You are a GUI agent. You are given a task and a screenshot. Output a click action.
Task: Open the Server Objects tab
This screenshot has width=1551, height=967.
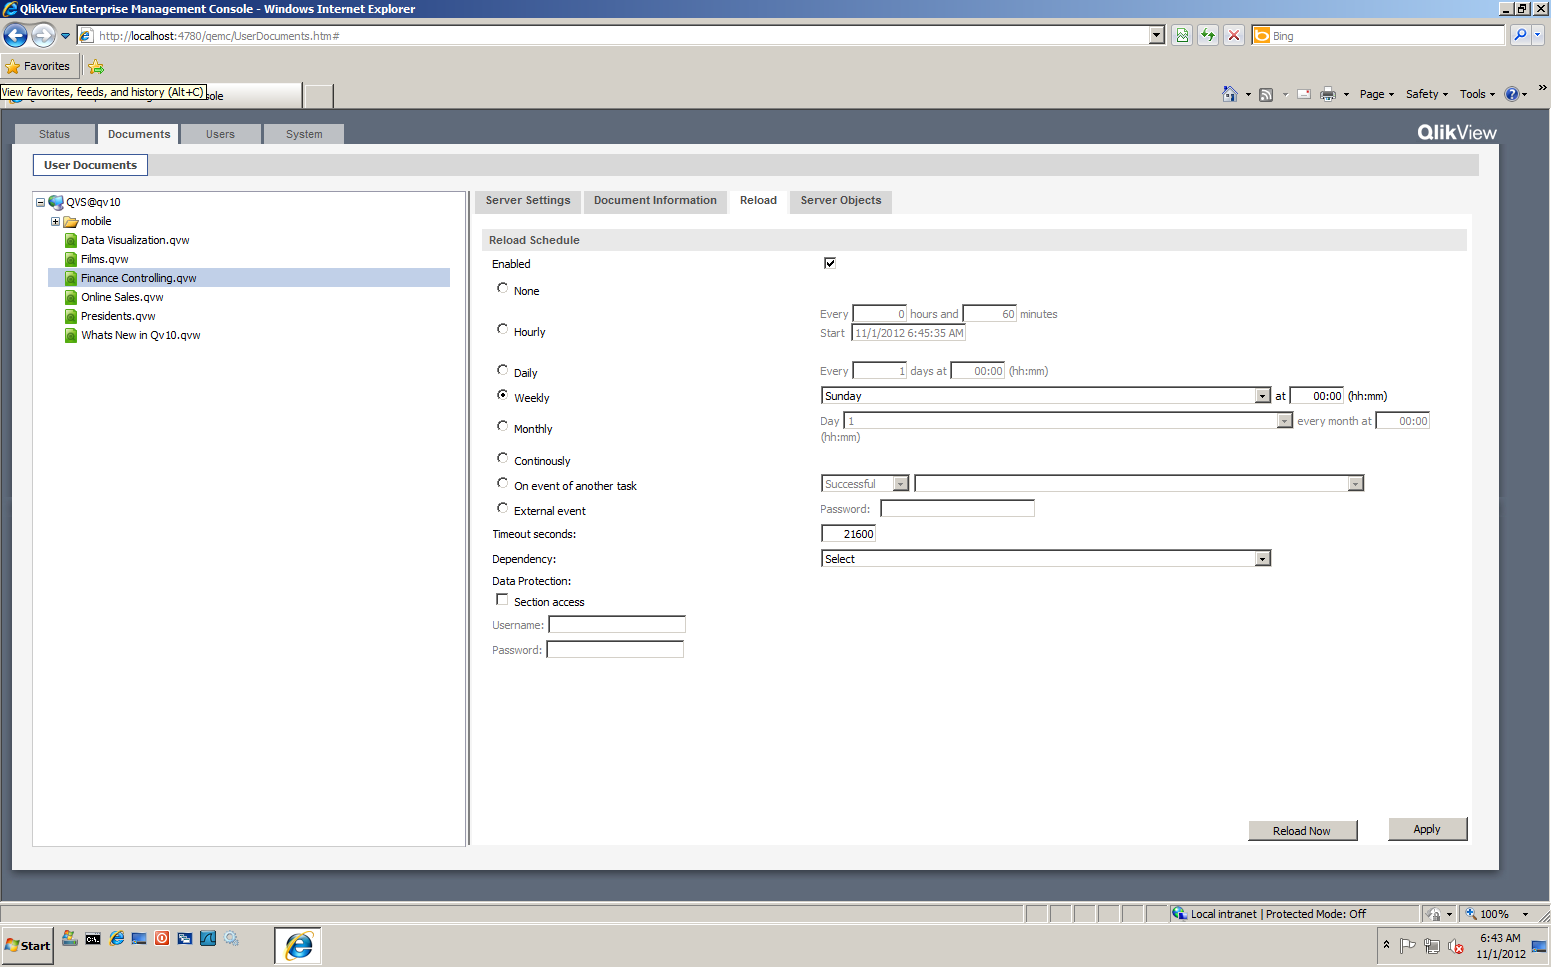click(x=841, y=201)
